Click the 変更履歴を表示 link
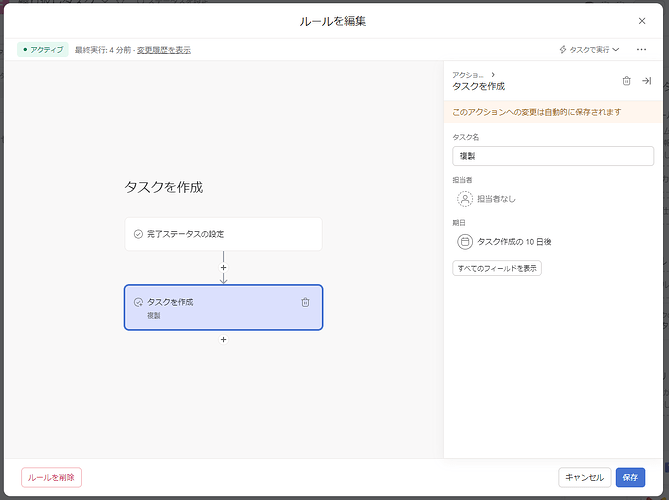 pyautogui.click(x=164, y=50)
